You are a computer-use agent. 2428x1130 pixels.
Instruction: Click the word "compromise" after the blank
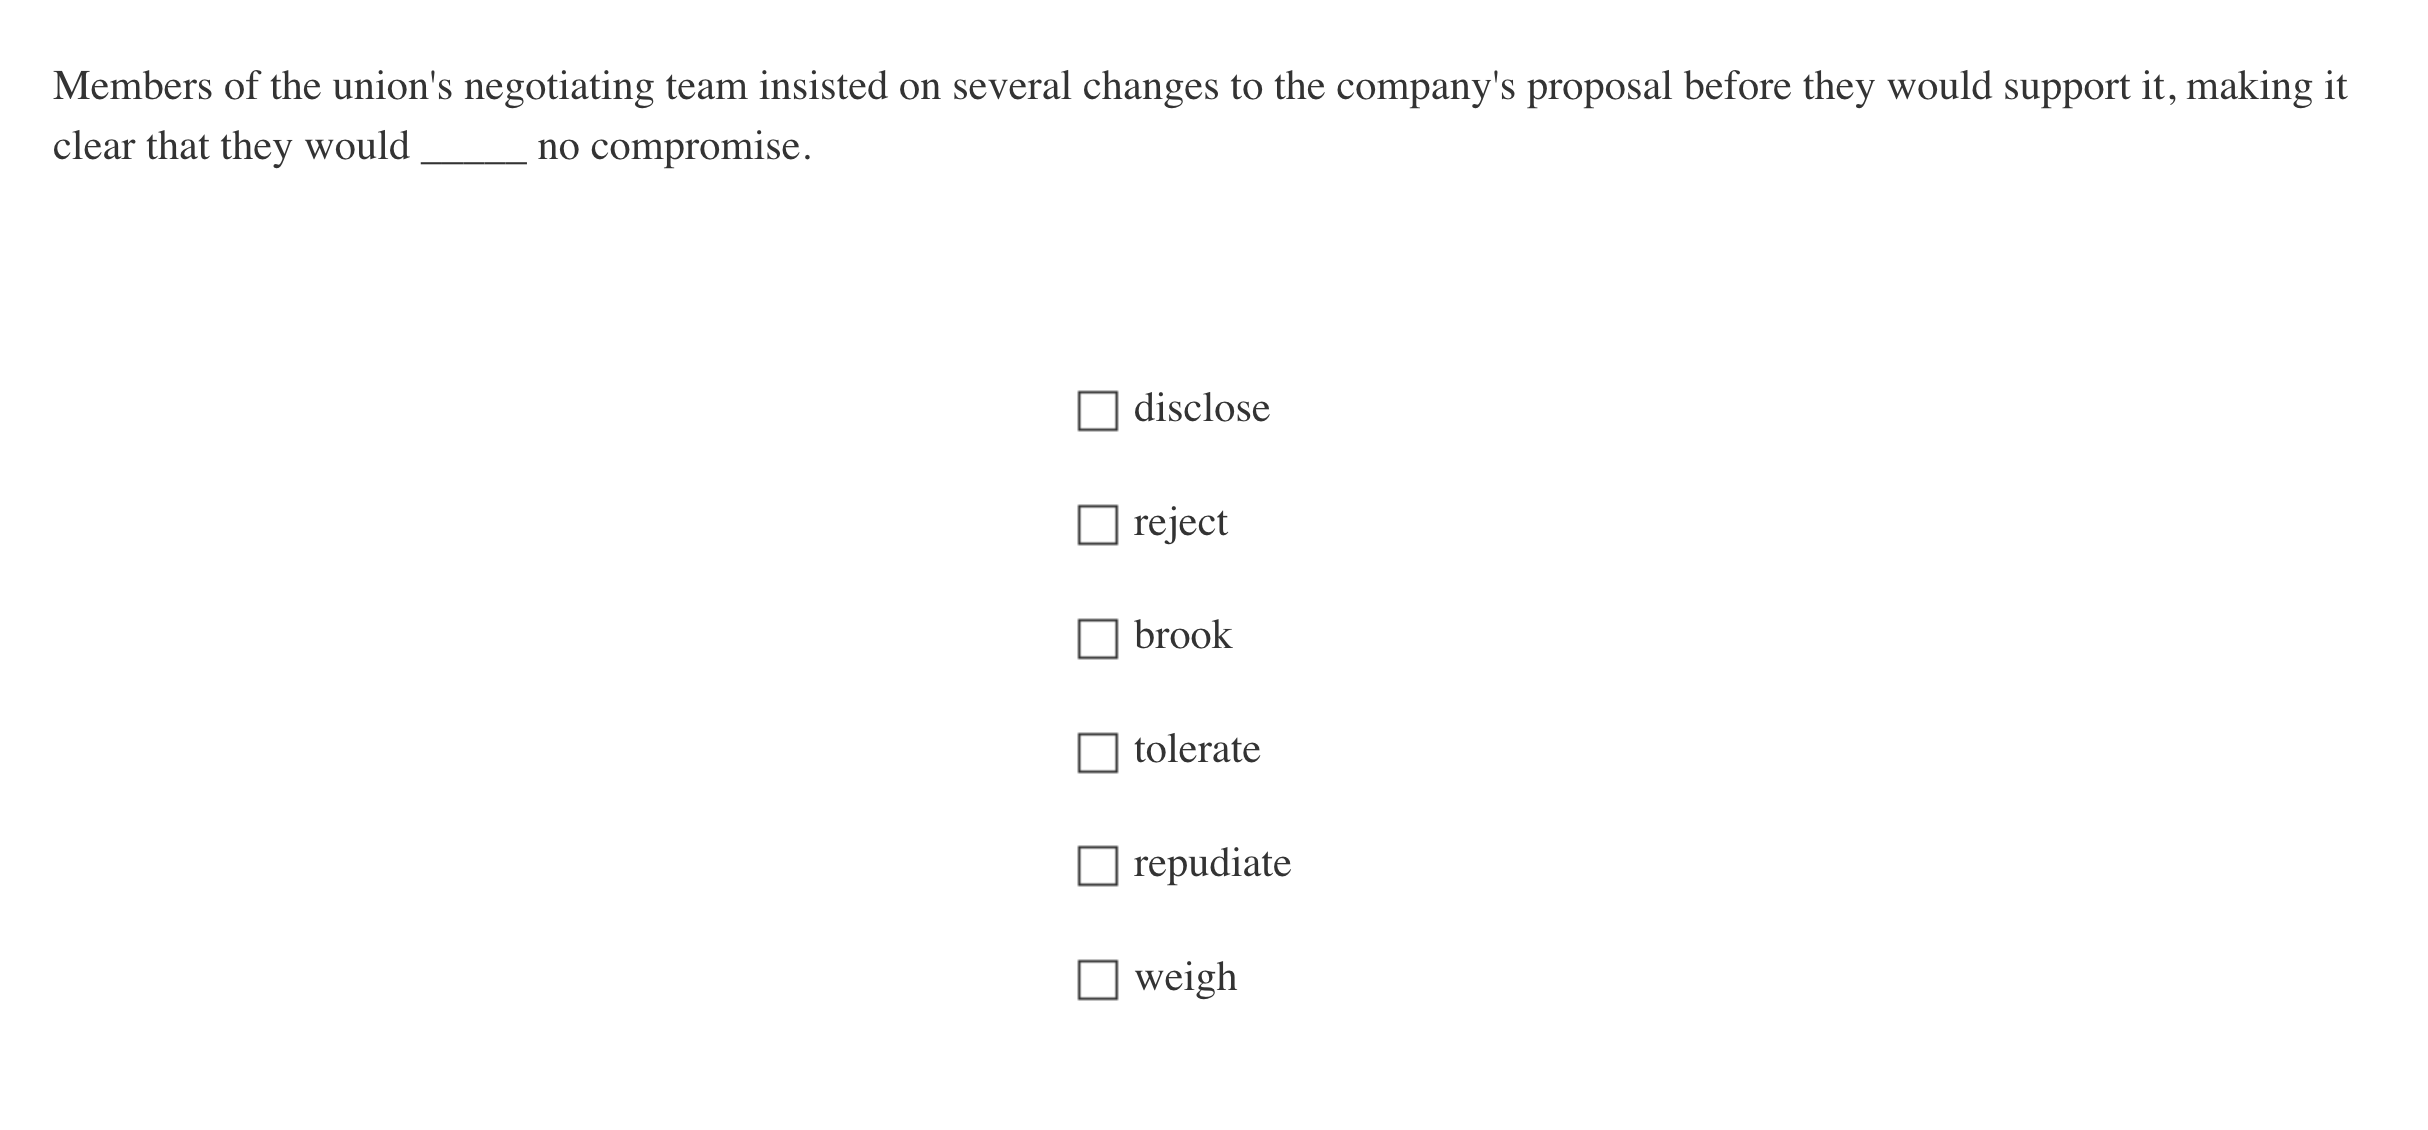(x=695, y=148)
